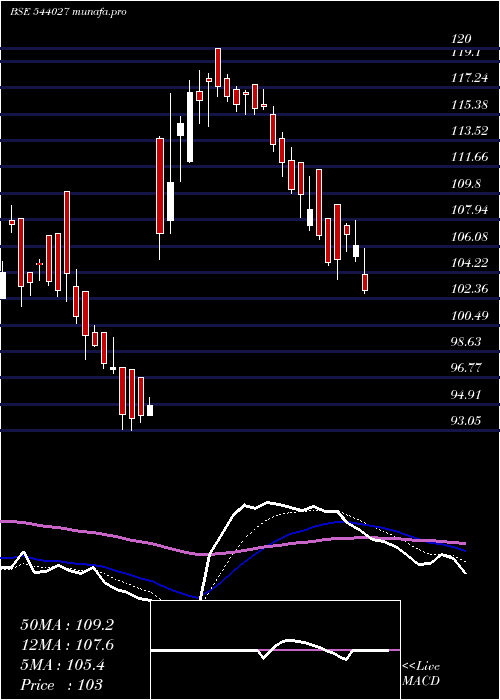Image resolution: width=500 pixels, height=700 pixels.
Task: Click the '50MA : 109.2' reading
Action: click(x=67, y=625)
